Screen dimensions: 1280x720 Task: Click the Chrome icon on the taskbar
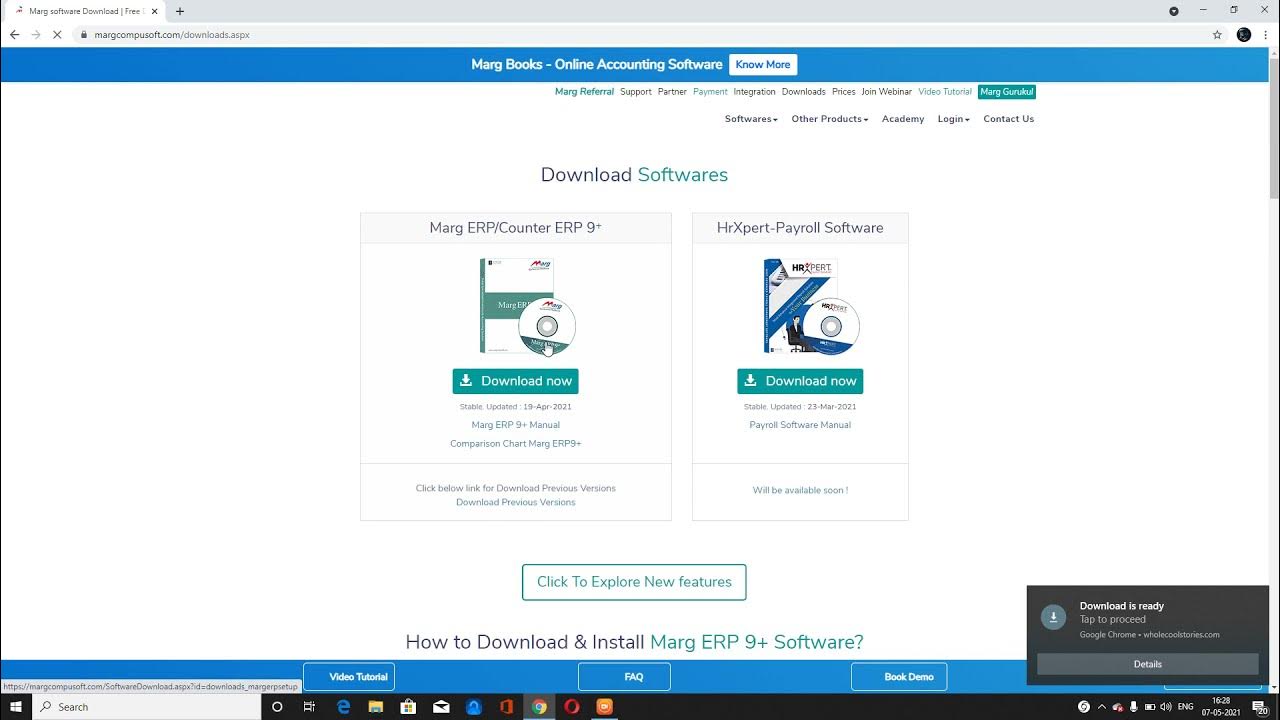click(x=539, y=707)
